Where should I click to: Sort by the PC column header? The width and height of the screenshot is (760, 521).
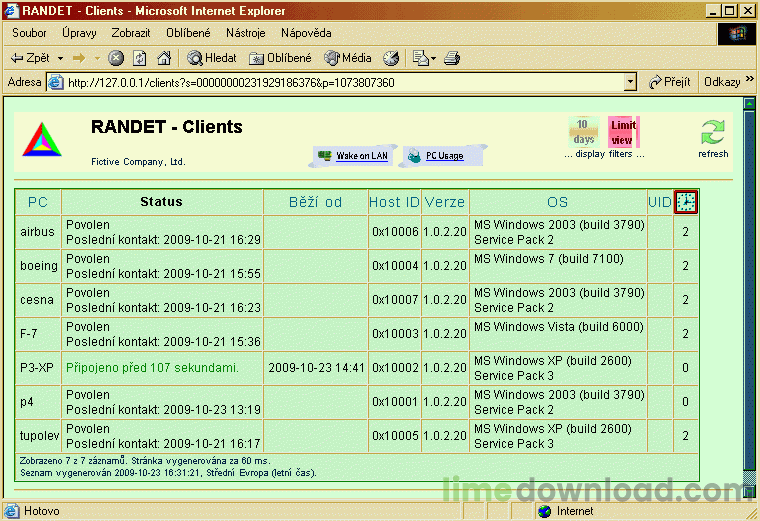coord(38,202)
